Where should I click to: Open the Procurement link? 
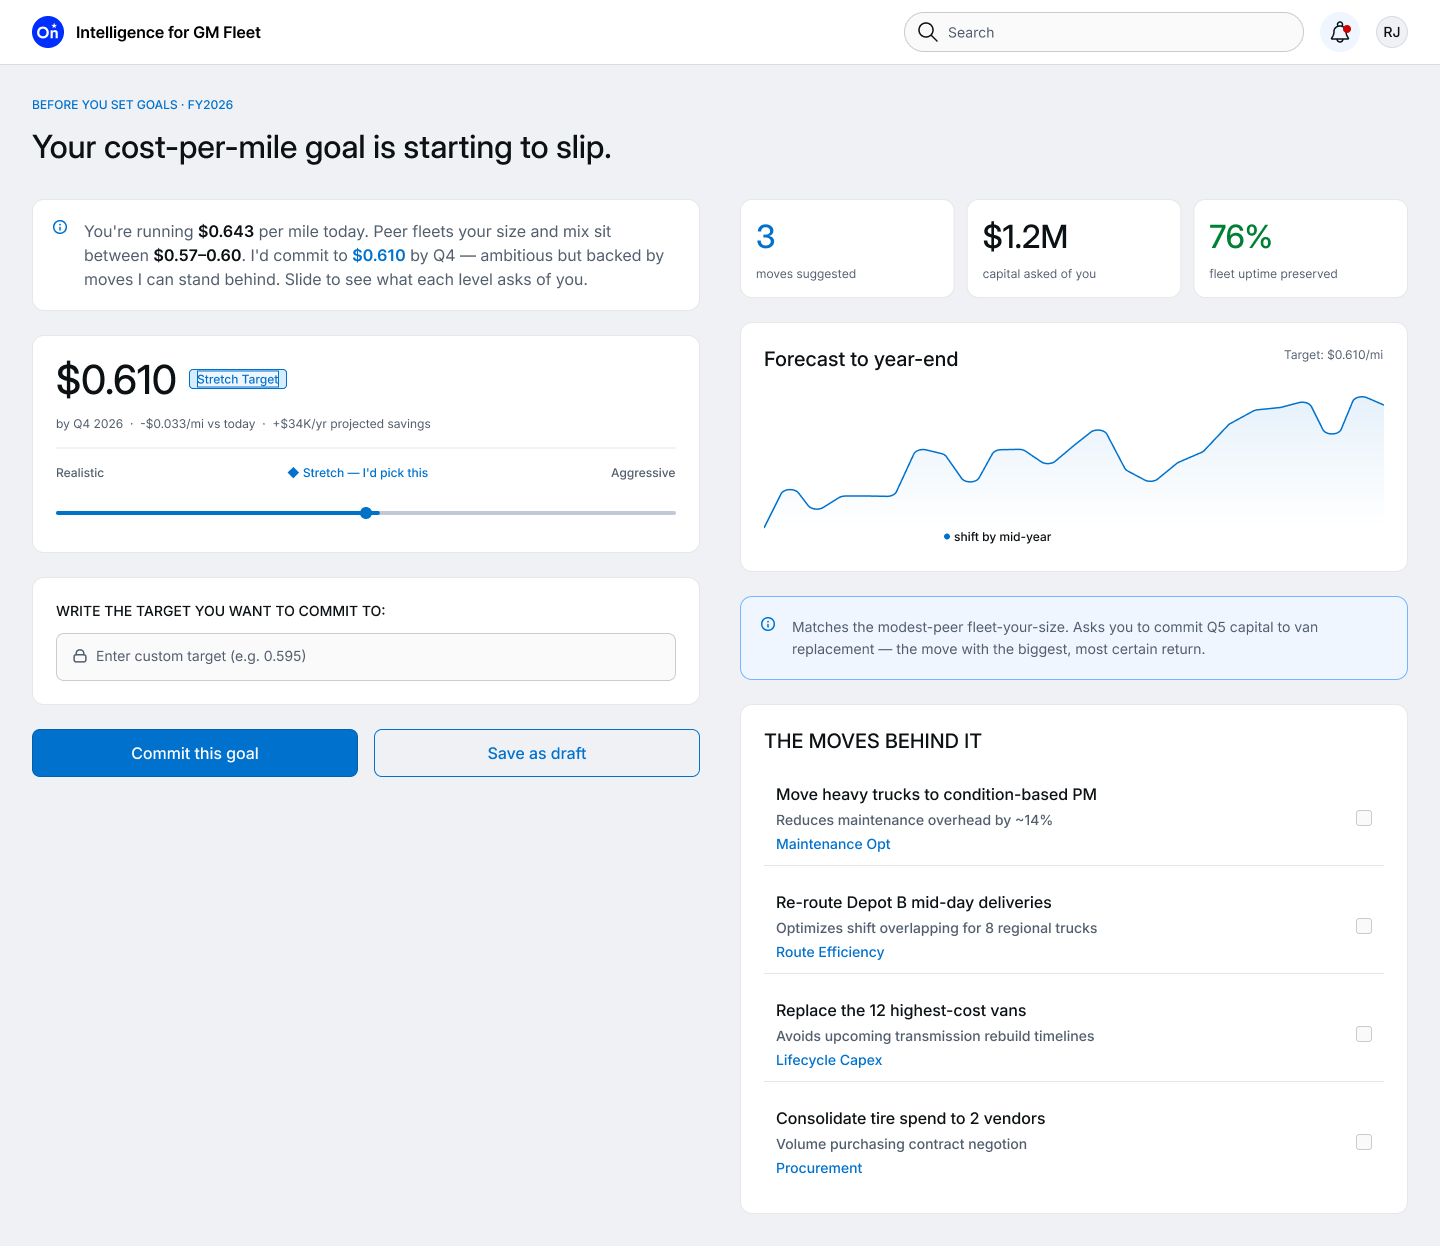pyautogui.click(x=819, y=1168)
